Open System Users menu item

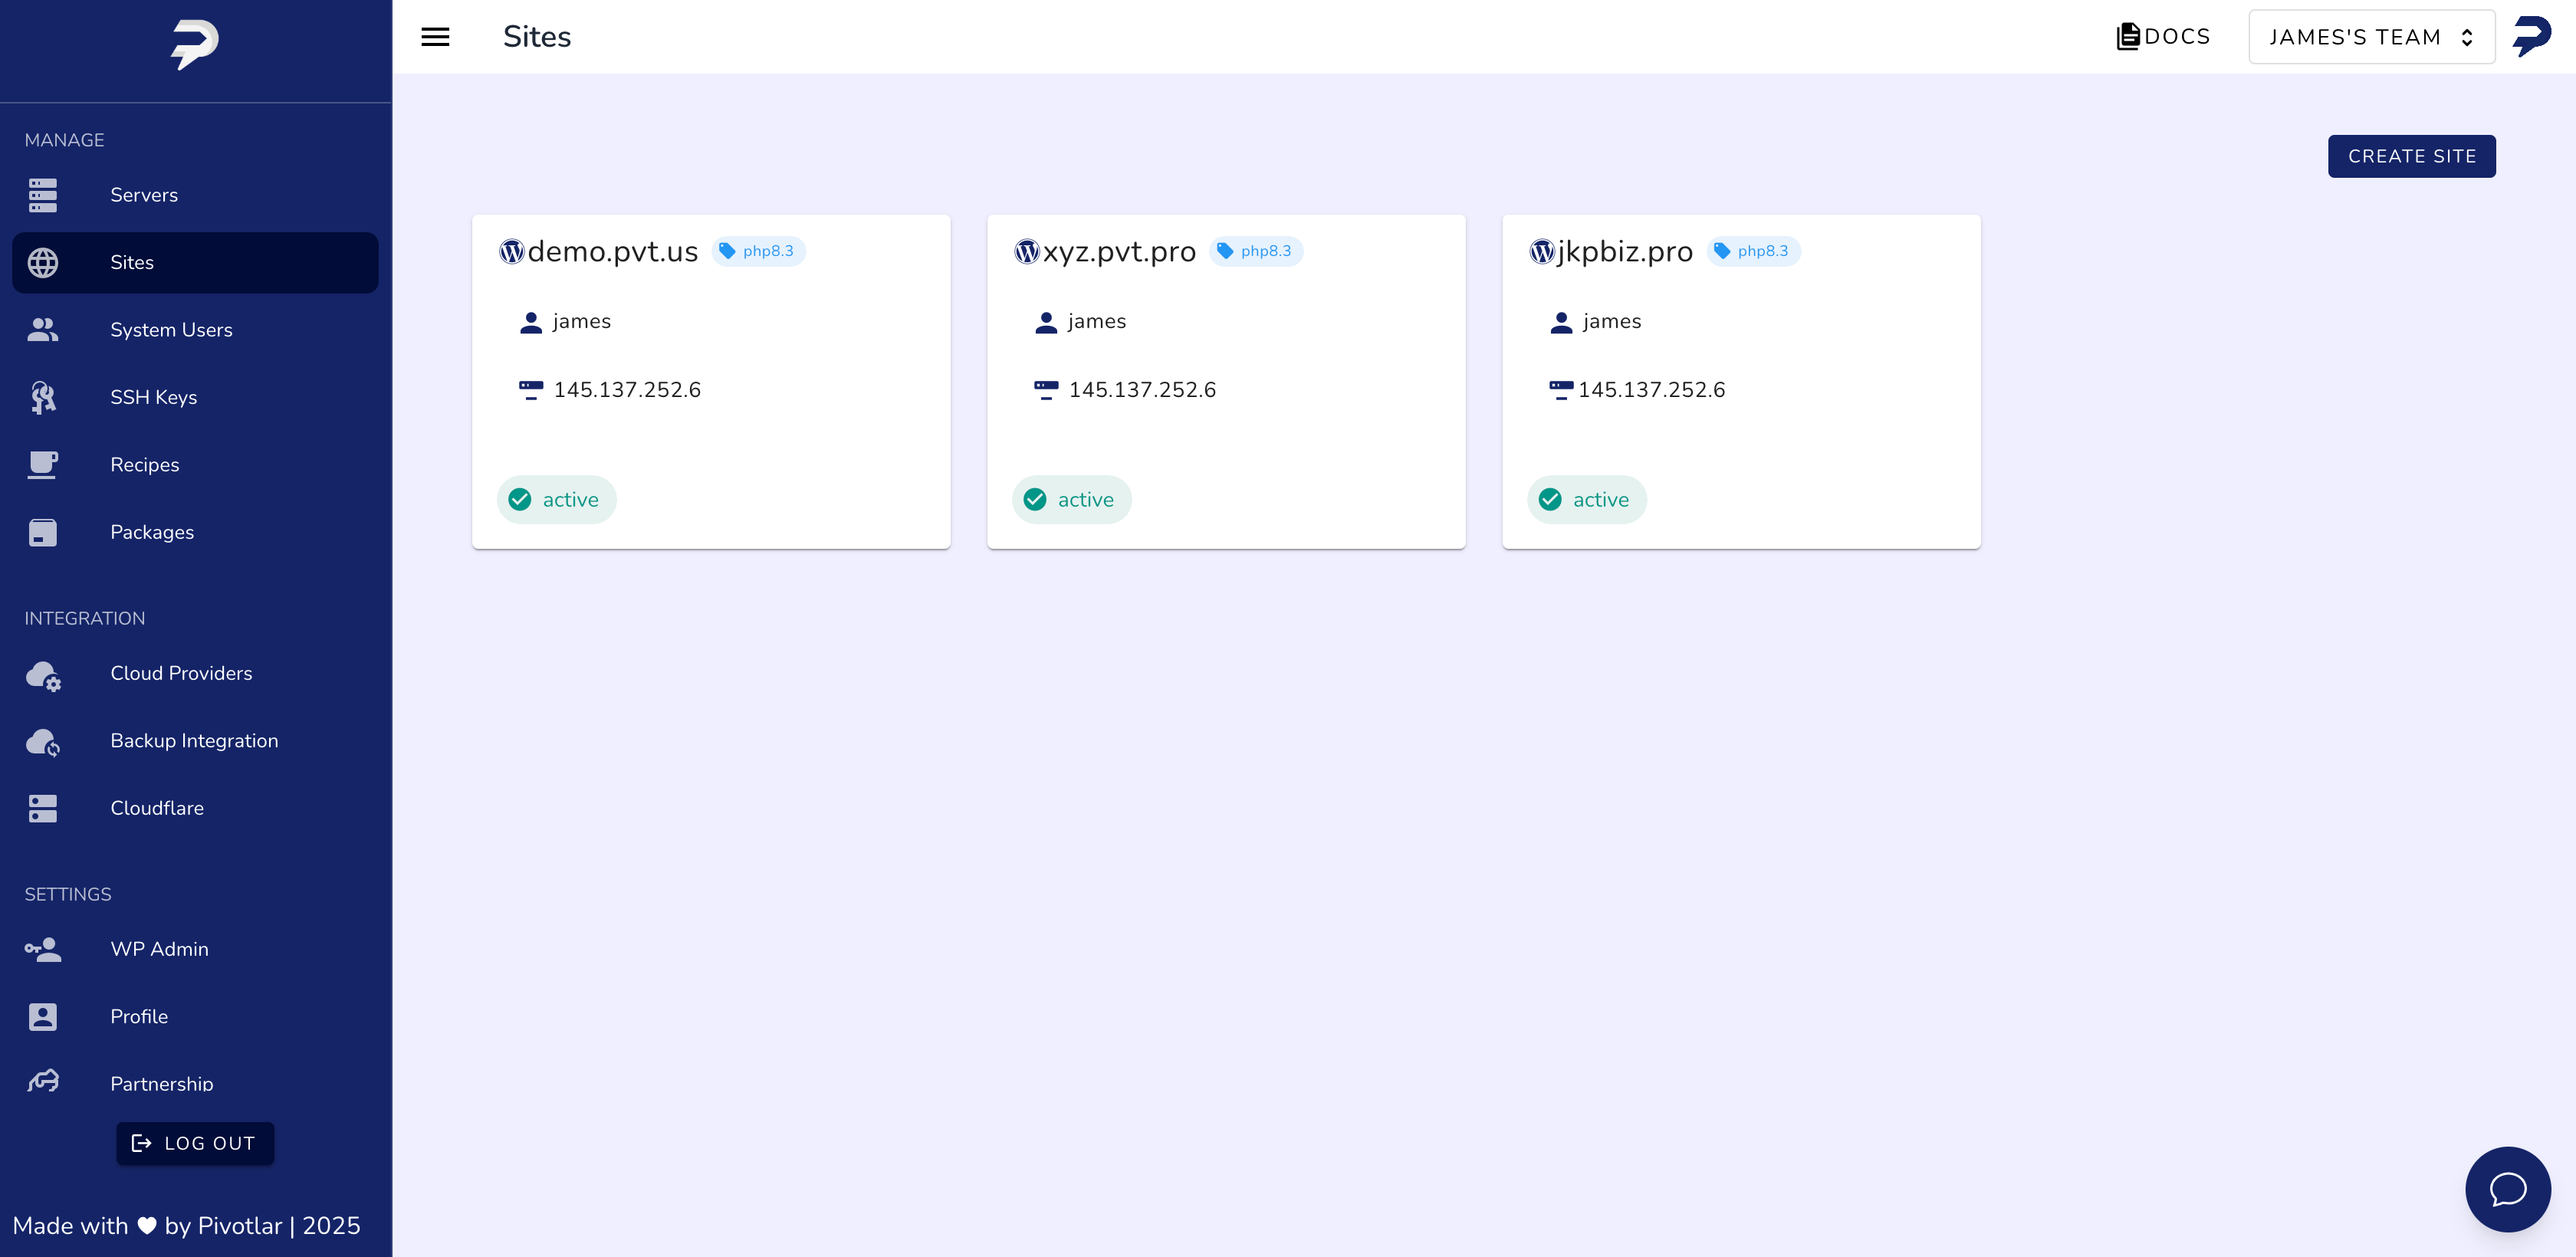click(171, 330)
